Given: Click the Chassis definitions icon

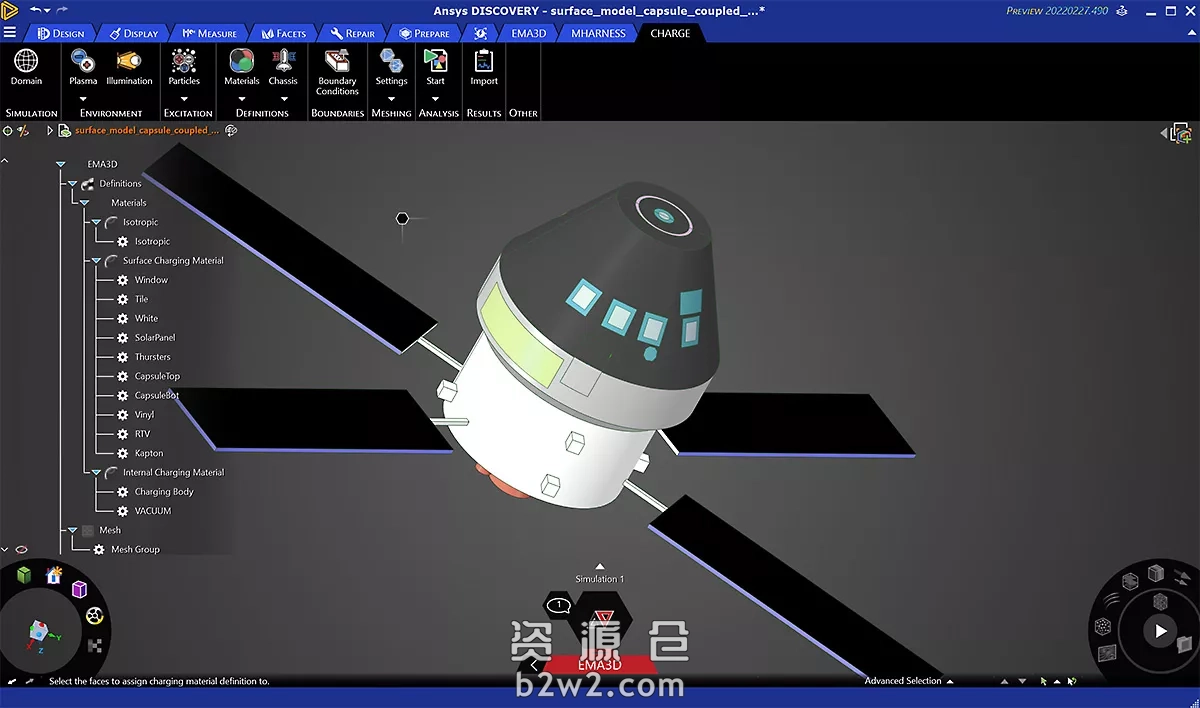Looking at the screenshot, I should pyautogui.click(x=283, y=67).
